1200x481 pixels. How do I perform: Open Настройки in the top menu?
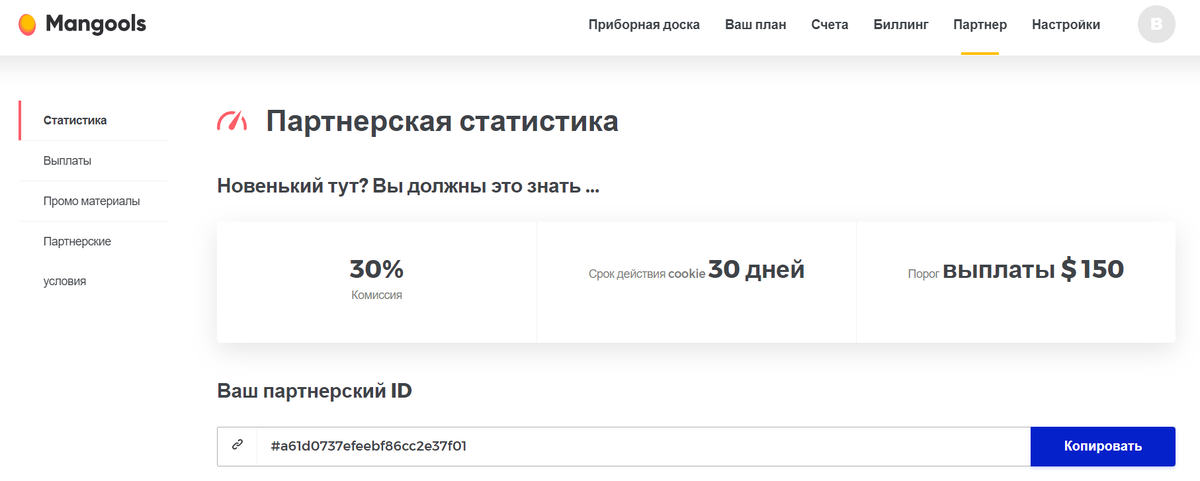pos(1066,25)
